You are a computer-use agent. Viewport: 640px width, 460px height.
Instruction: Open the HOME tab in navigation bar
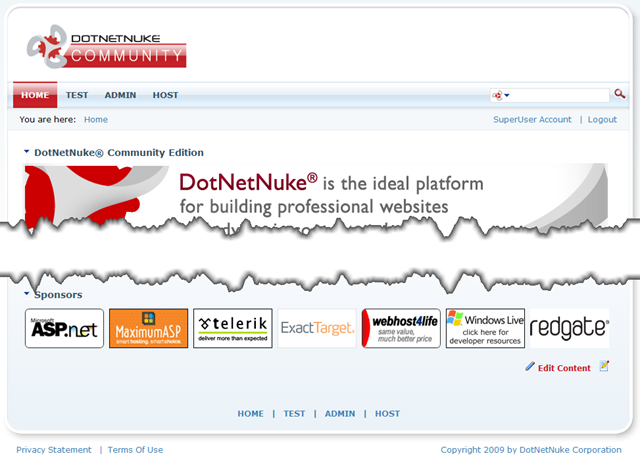[x=35, y=95]
